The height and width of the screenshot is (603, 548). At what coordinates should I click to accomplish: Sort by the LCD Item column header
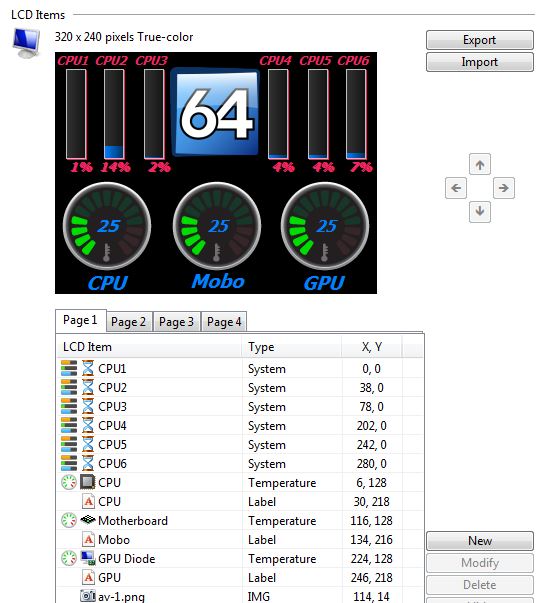click(149, 347)
